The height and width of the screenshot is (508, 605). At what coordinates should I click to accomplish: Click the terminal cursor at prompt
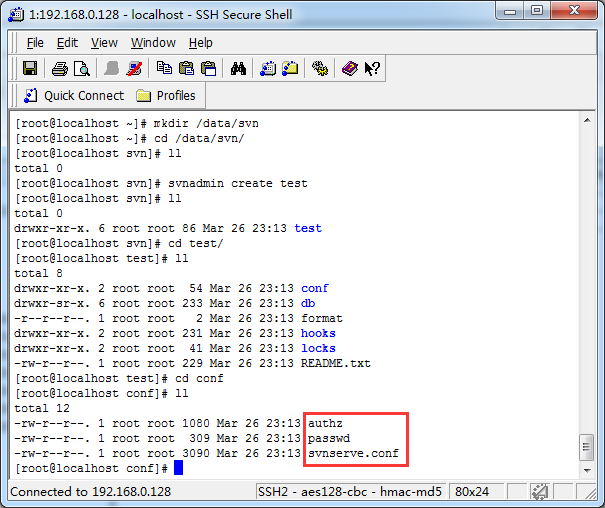tap(178, 468)
